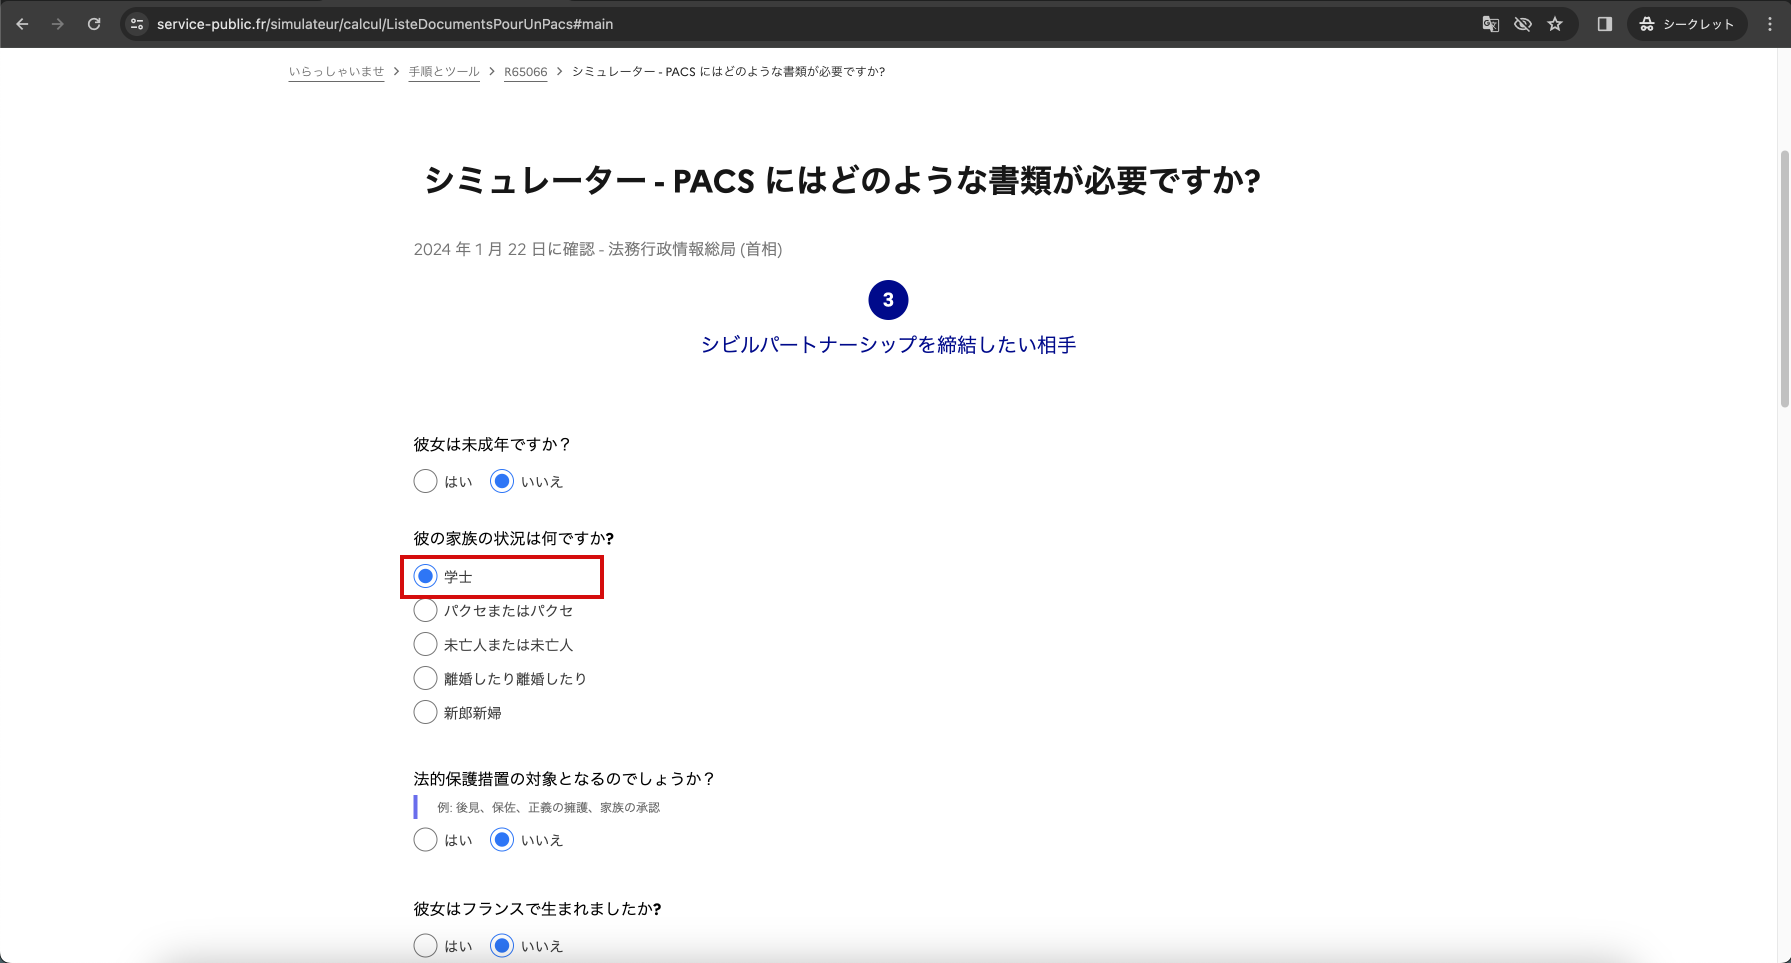The height and width of the screenshot is (963, 1791).
Task: Reload the page with the refresh icon
Action: click(94, 24)
